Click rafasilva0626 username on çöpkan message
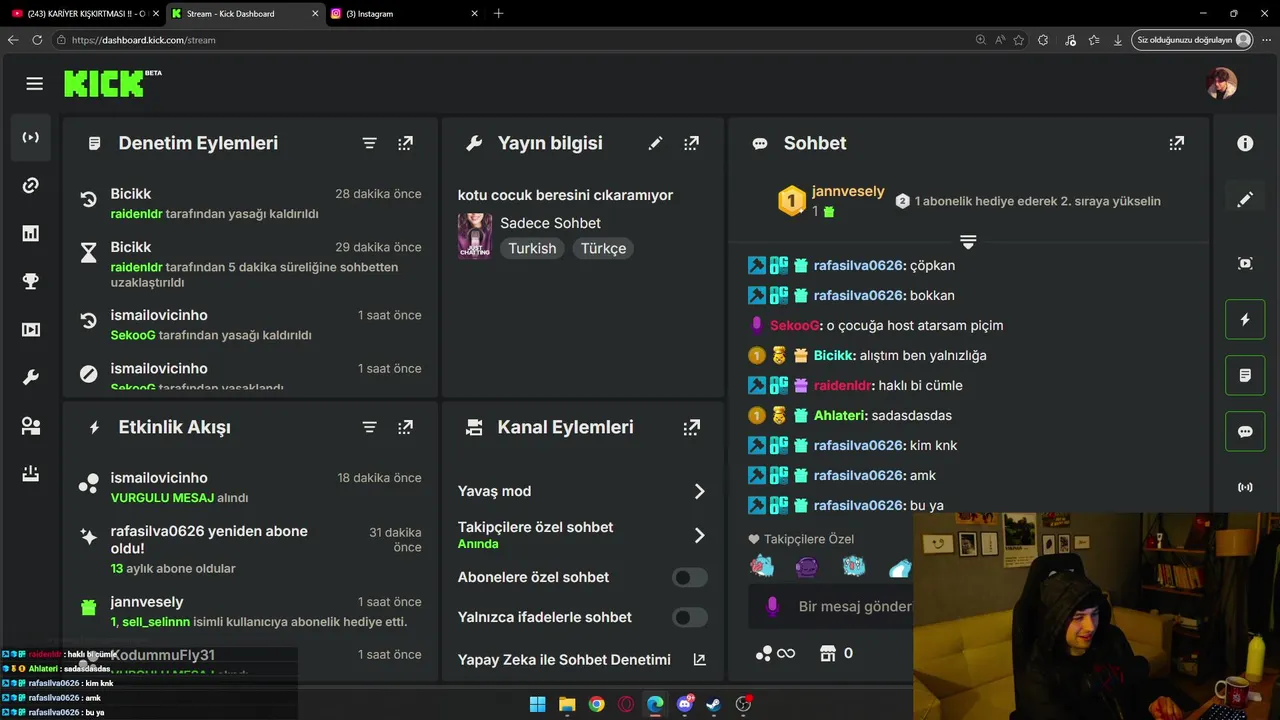This screenshot has width=1280, height=720. tap(858, 265)
